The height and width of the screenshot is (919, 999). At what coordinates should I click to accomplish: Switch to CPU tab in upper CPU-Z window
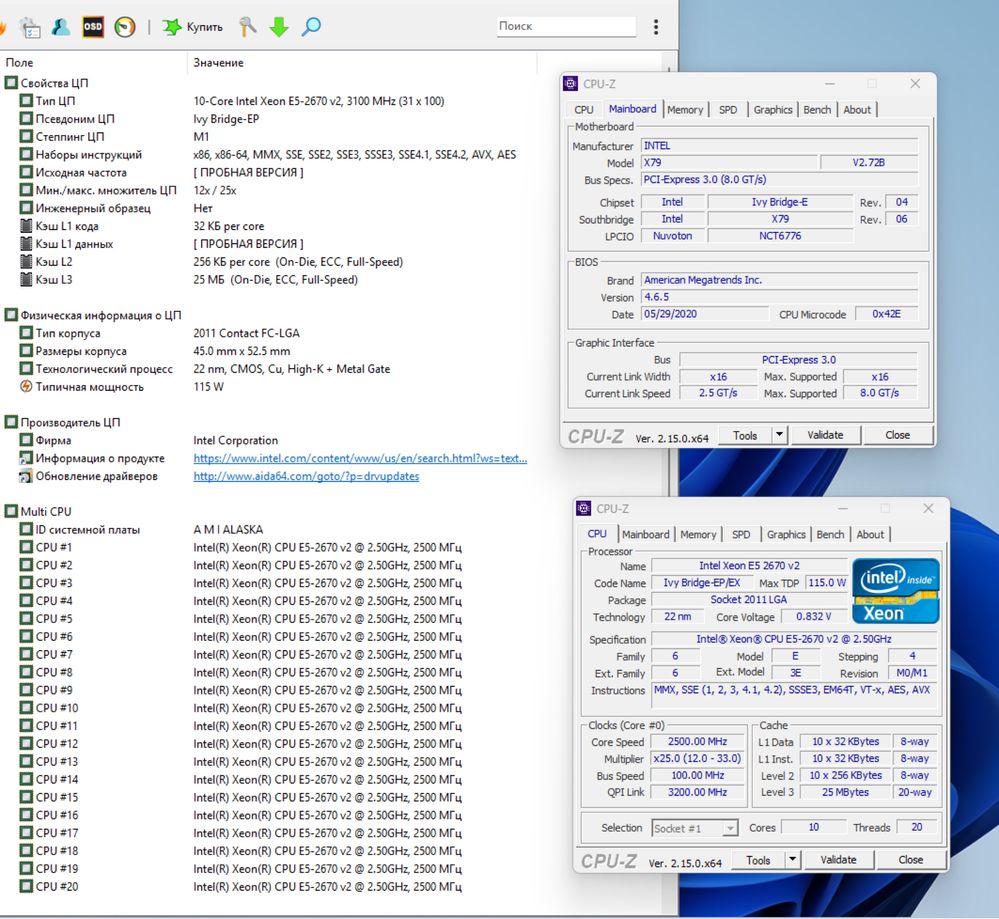[584, 110]
